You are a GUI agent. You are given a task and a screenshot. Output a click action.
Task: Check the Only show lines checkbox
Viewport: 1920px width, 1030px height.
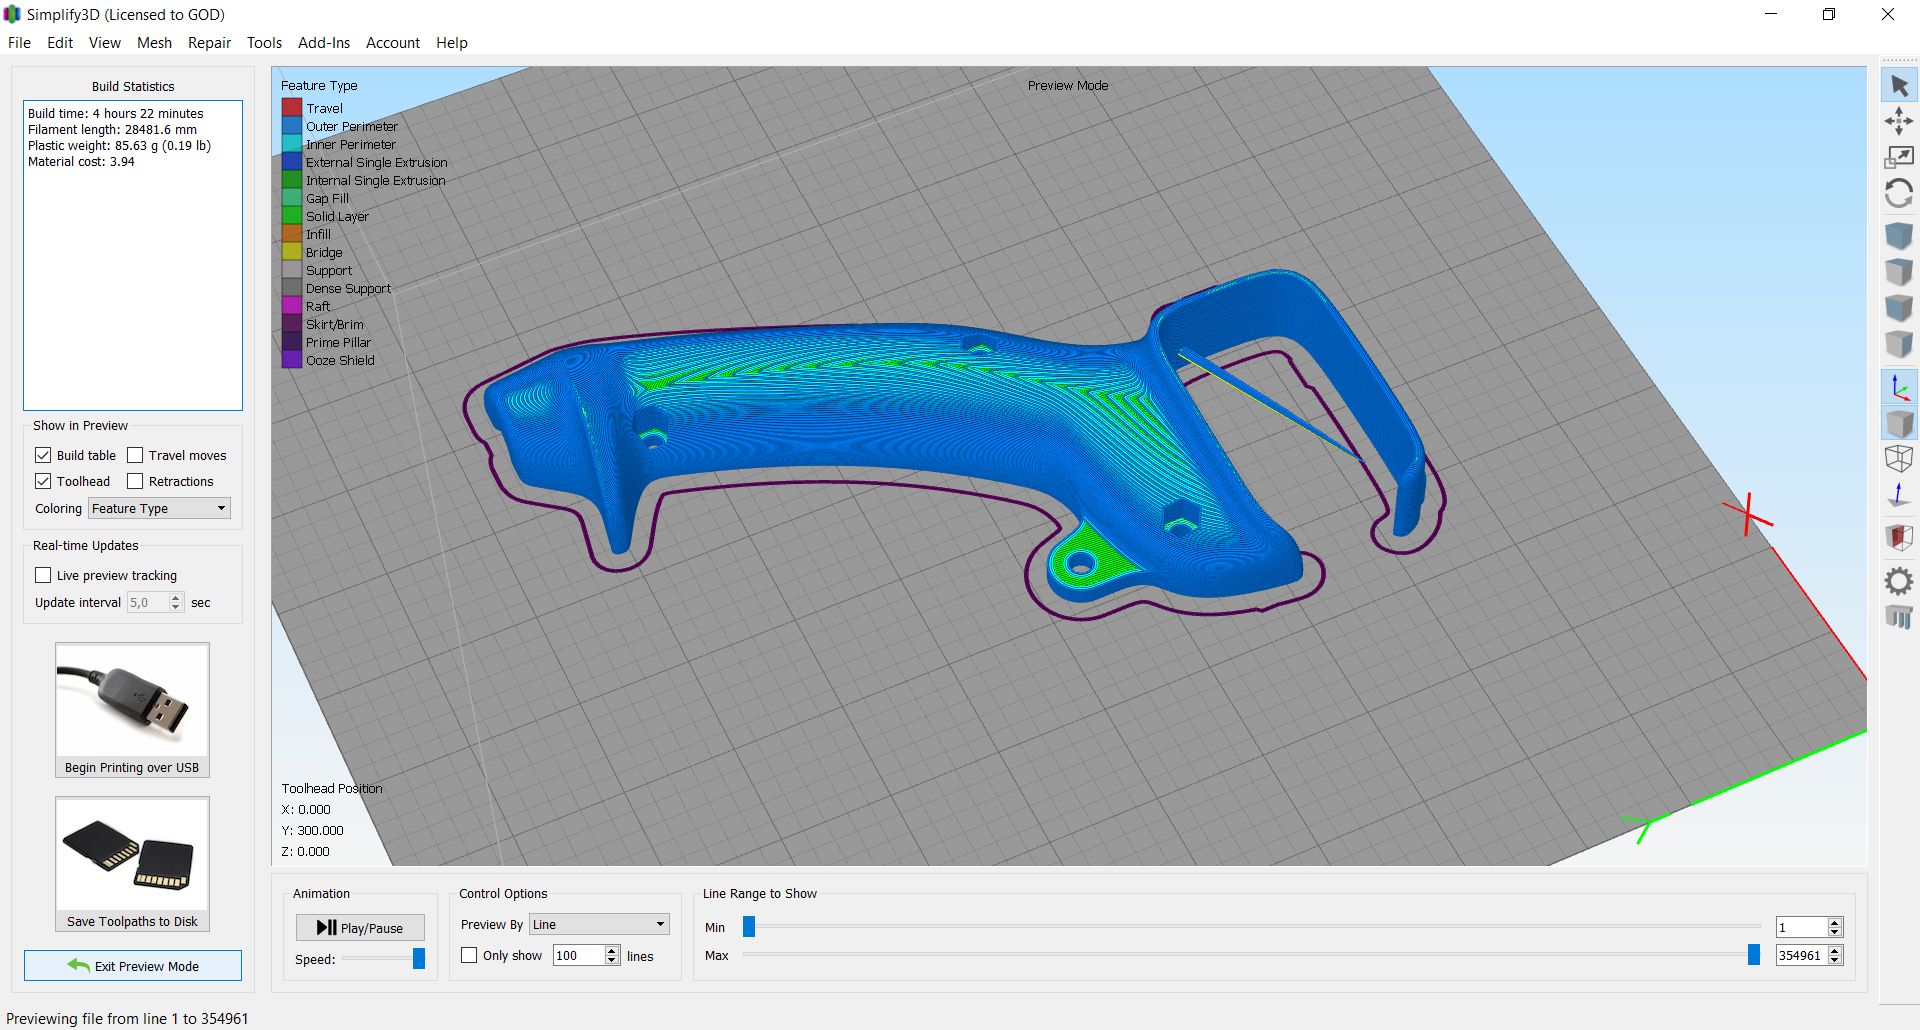(x=469, y=955)
